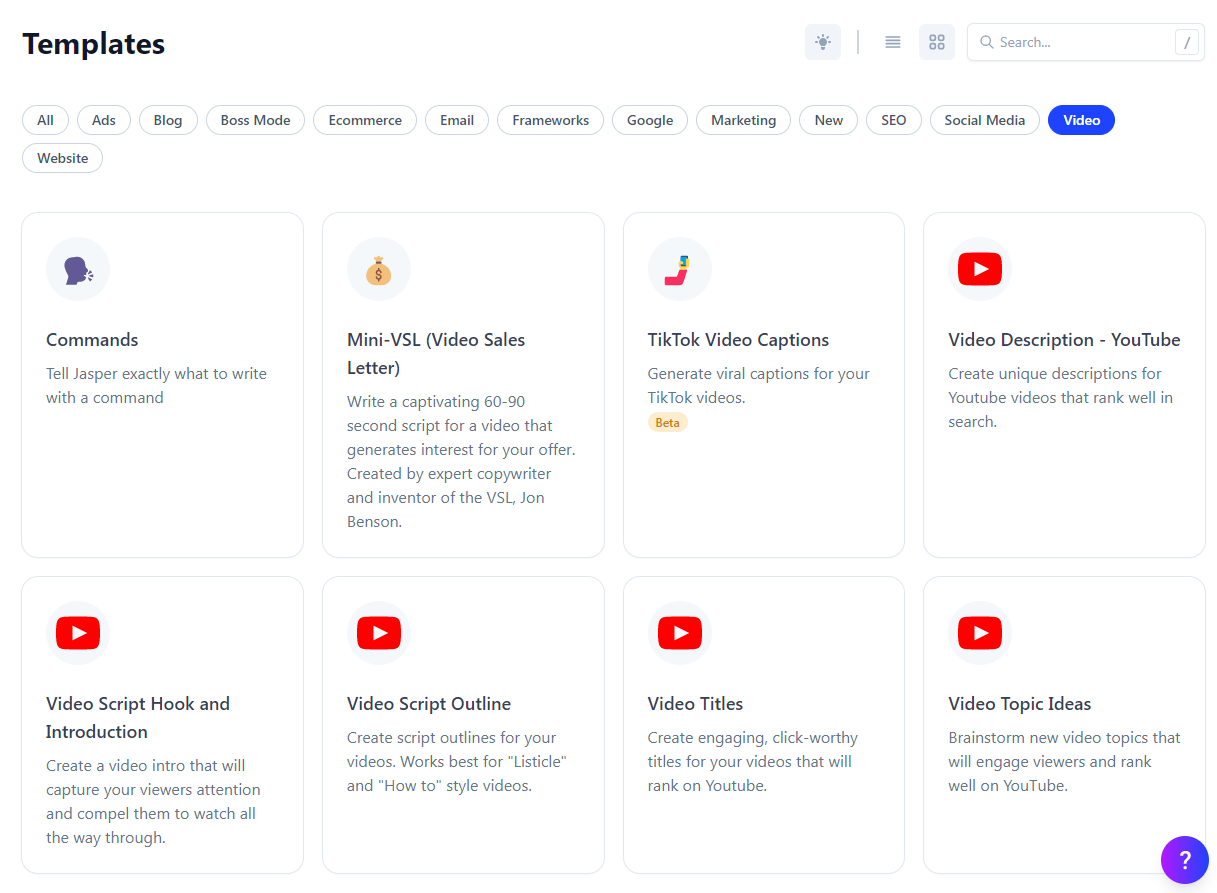
Task: Click the active Video filter pill
Action: click(x=1081, y=120)
